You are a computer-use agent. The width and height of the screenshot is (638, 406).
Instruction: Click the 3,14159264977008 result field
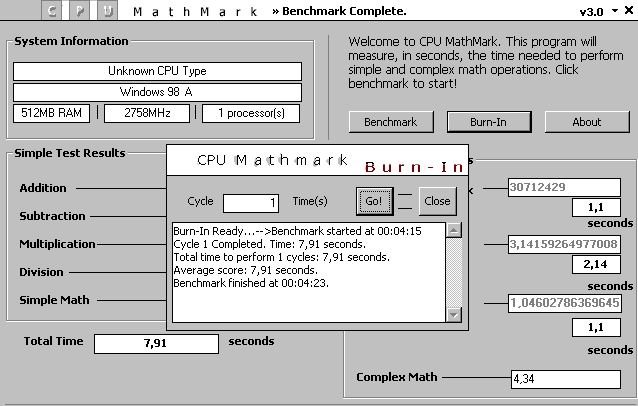coord(564,244)
